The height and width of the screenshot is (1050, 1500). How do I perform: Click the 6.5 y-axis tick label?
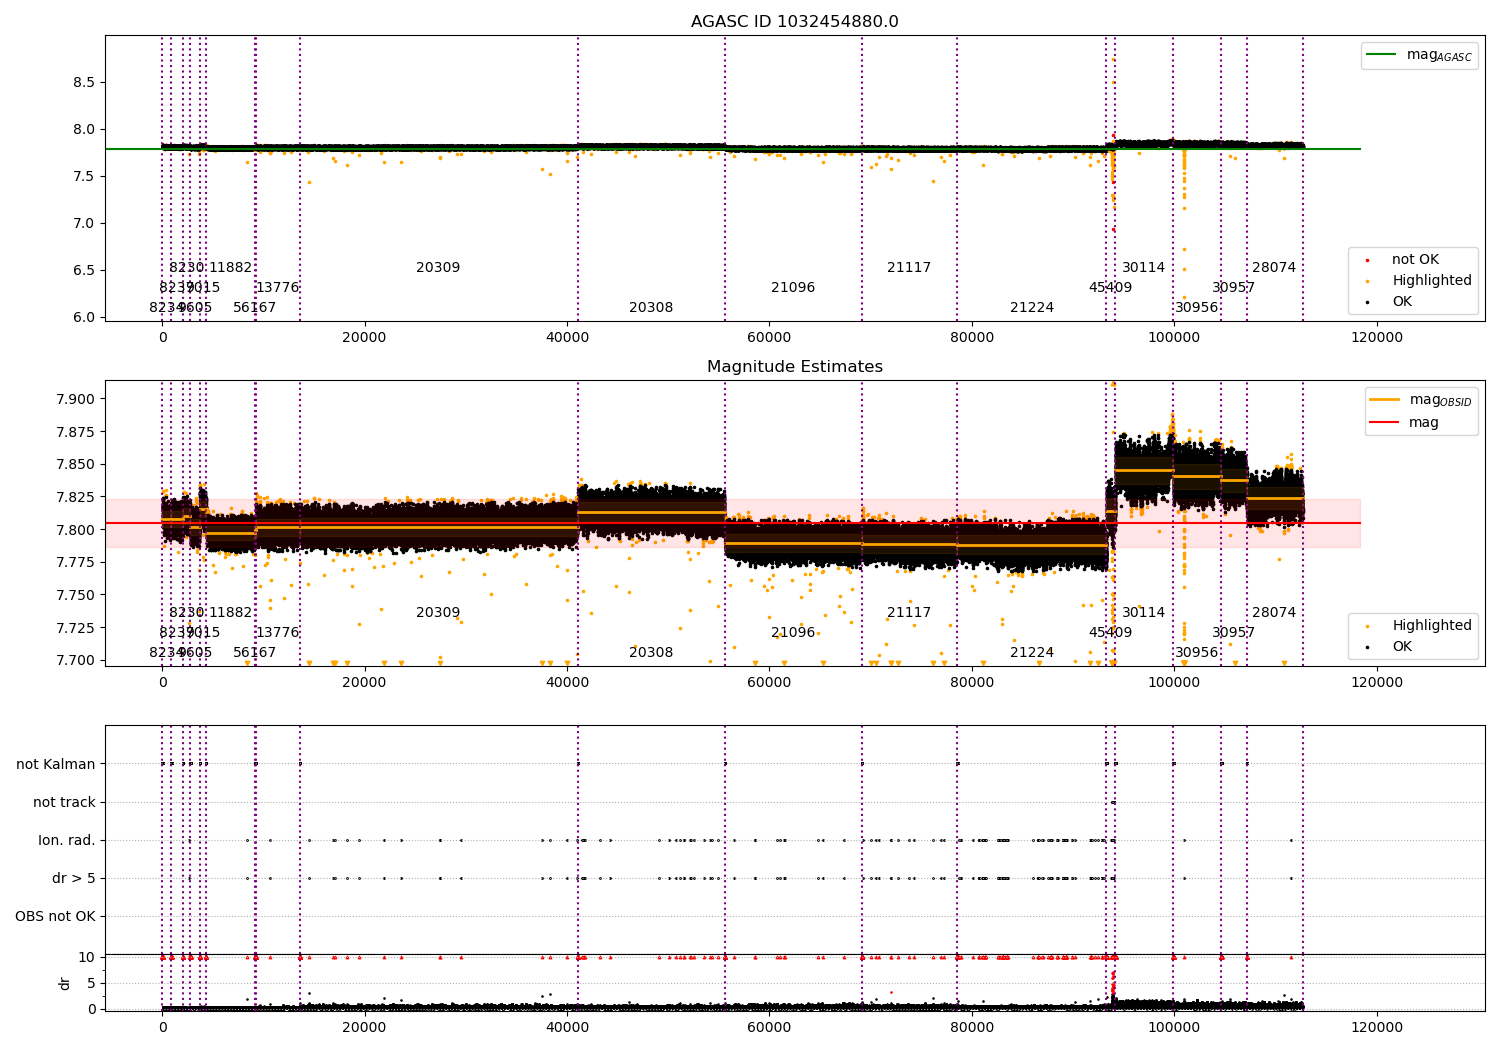click(x=84, y=271)
